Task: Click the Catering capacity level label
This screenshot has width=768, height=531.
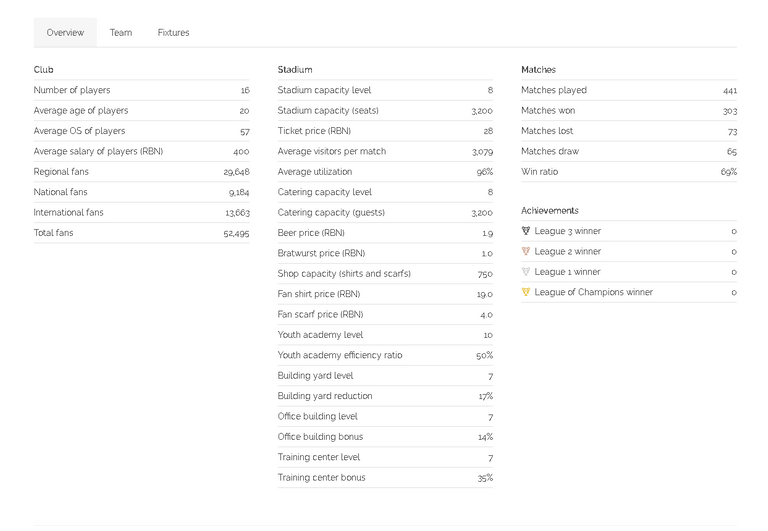Action: point(325,192)
